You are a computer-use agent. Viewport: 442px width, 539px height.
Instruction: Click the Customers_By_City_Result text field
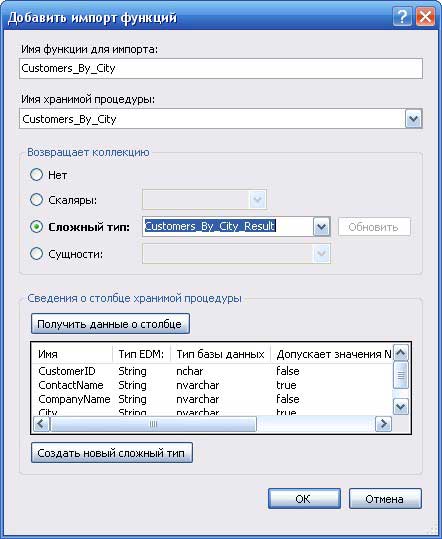[x=228, y=227]
